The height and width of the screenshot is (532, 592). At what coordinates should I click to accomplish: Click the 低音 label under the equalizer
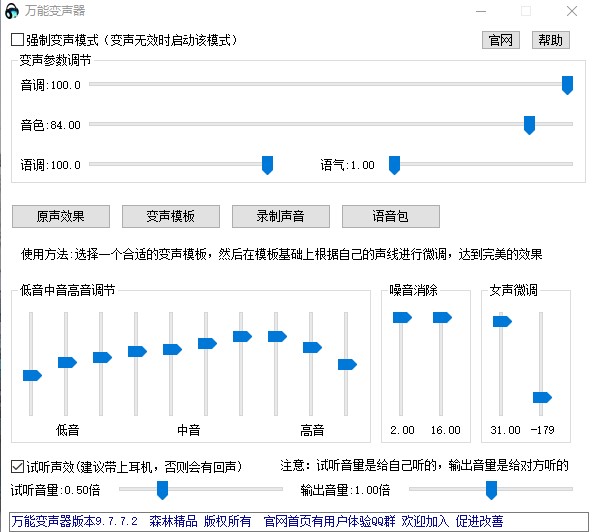pyautogui.click(x=67, y=430)
